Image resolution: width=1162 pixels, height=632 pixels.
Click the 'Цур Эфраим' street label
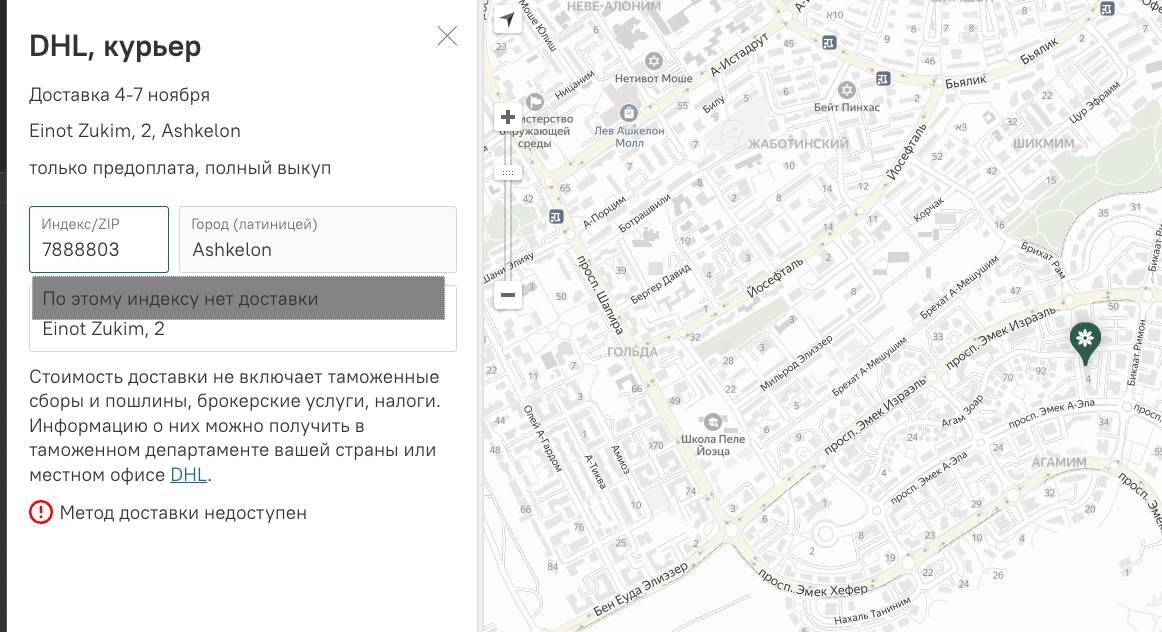click(1095, 102)
